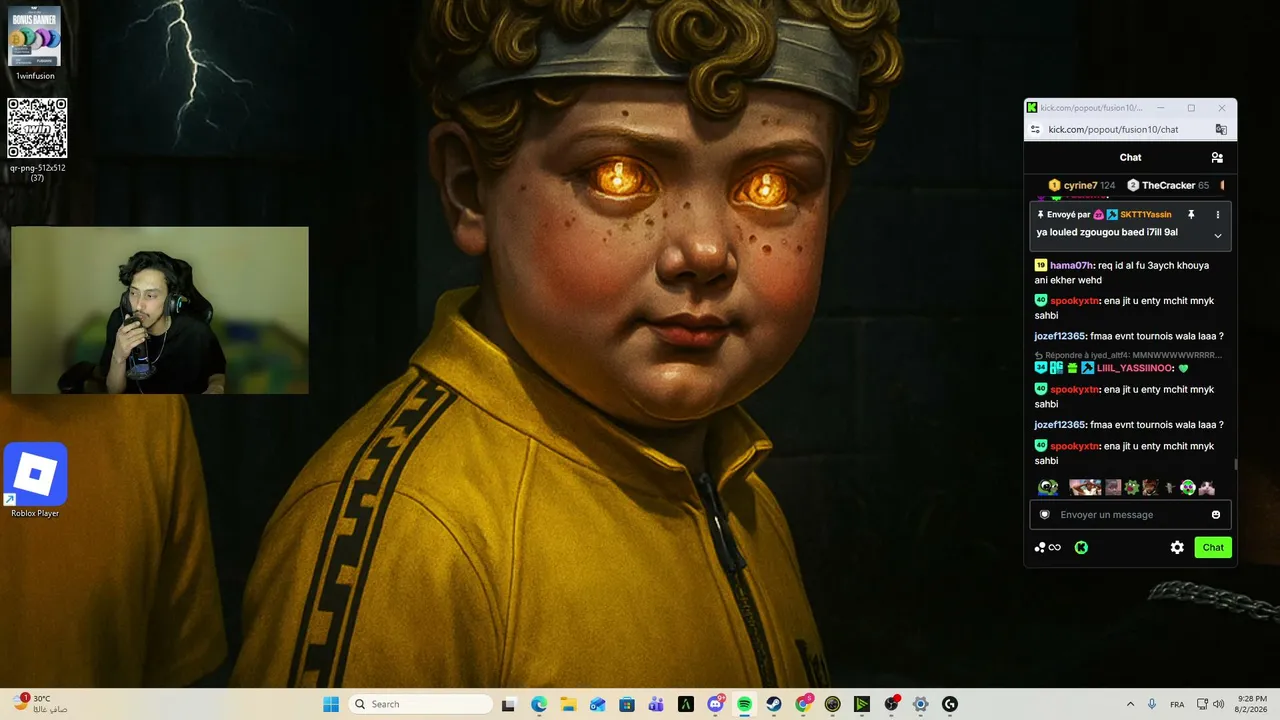The image size is (1280, 720).
Task: Click the microphone tray icon
Action: [1152, 704]
